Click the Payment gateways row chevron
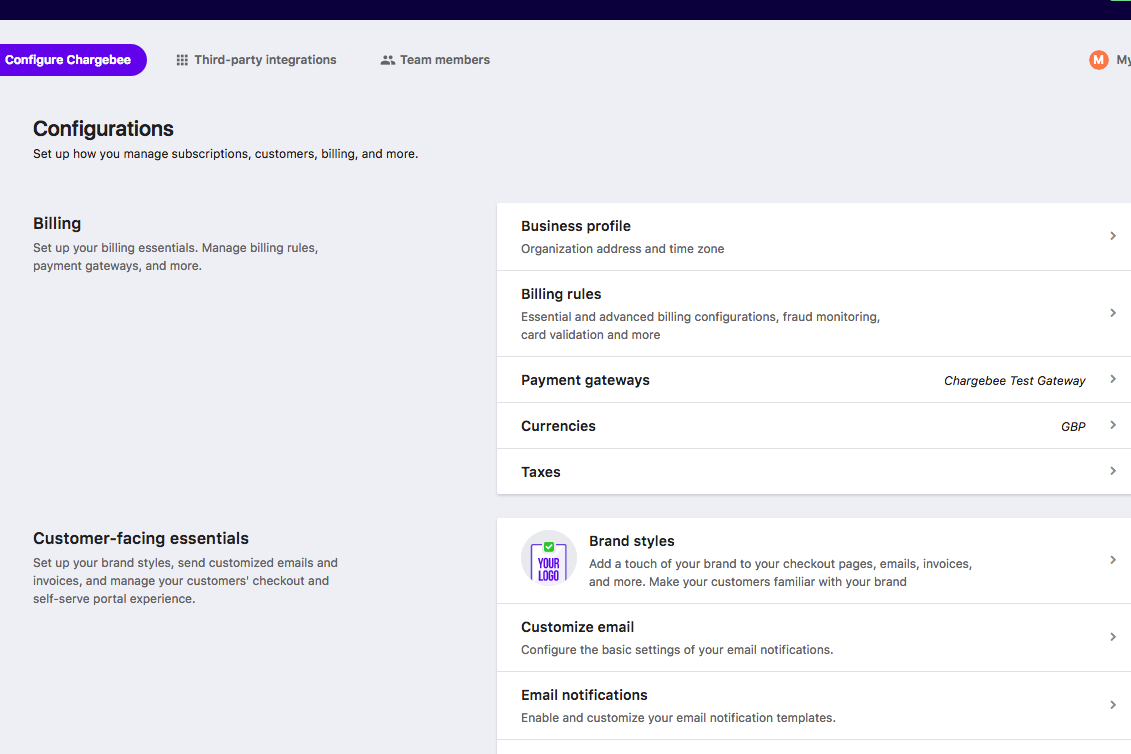 pyautogui.click(x=1113, y=380)
